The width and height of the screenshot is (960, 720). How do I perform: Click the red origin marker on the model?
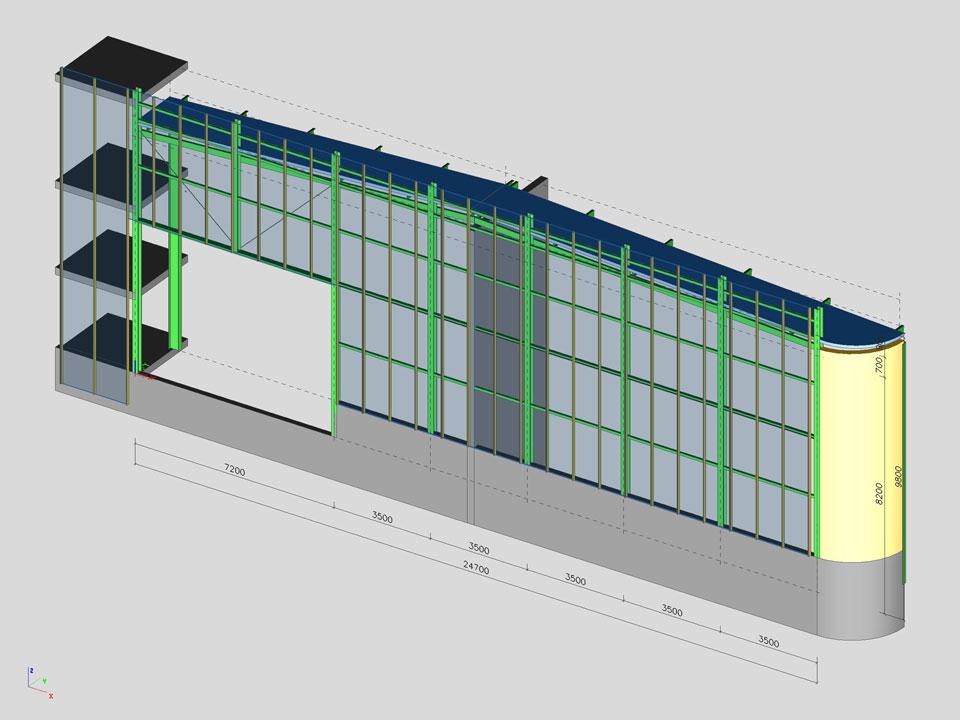[149, 376]
